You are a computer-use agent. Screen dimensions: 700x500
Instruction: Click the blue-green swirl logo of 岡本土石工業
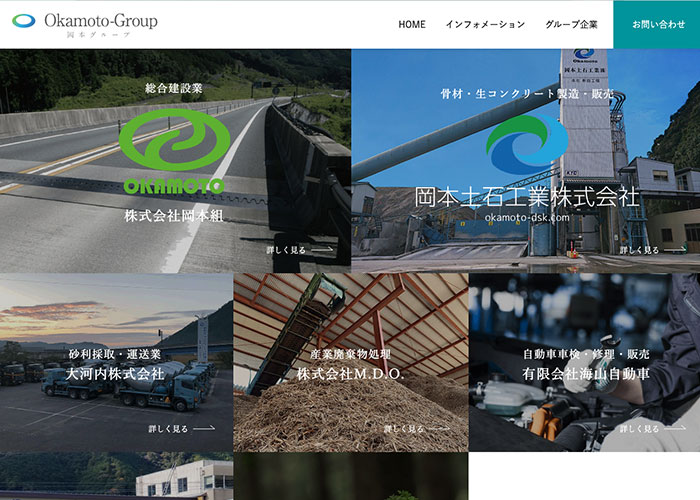click(x=526, y=145)
